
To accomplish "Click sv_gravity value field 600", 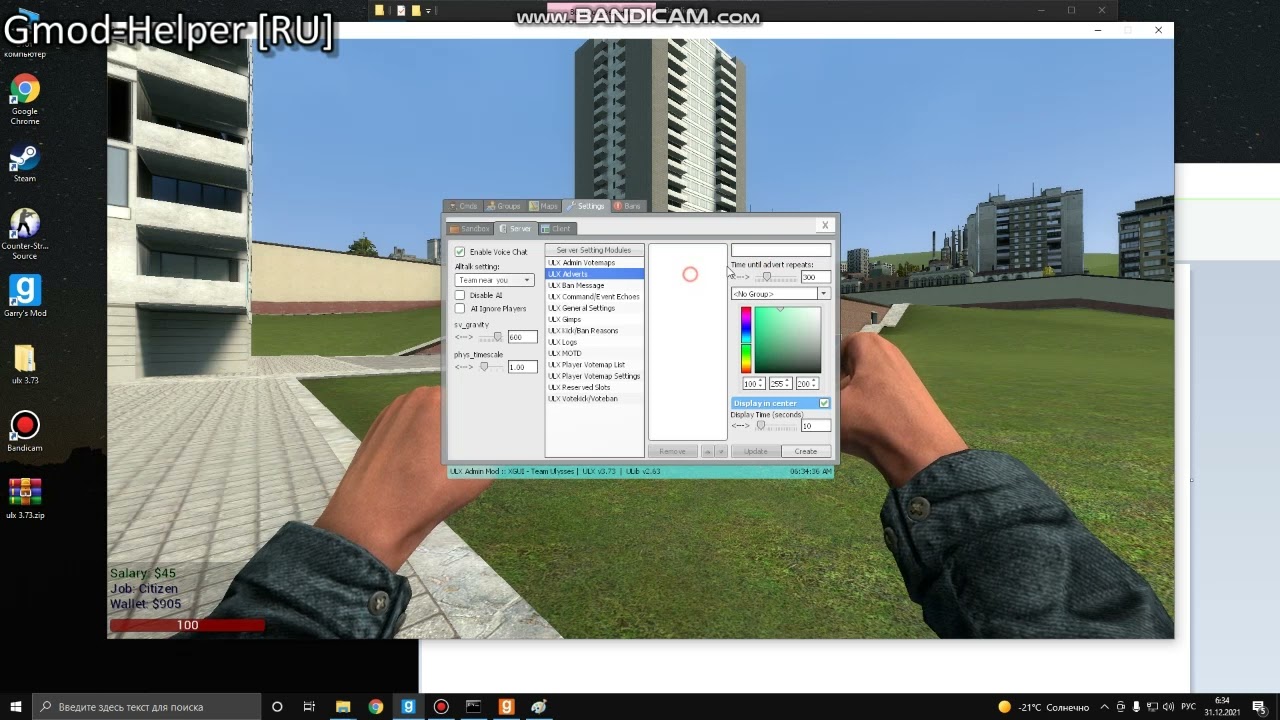I will tap(522, 337).
